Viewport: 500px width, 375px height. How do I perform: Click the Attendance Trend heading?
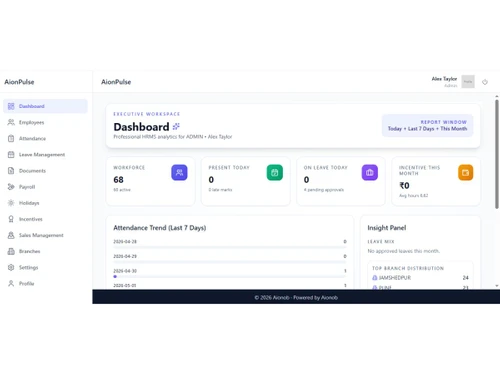coord(160,228)
